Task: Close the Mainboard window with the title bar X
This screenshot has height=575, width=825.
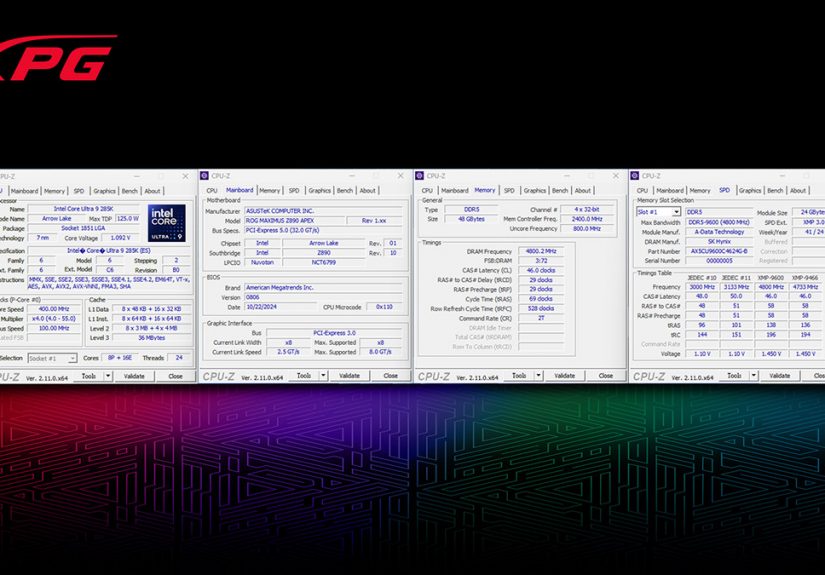Action: point(400,176)
